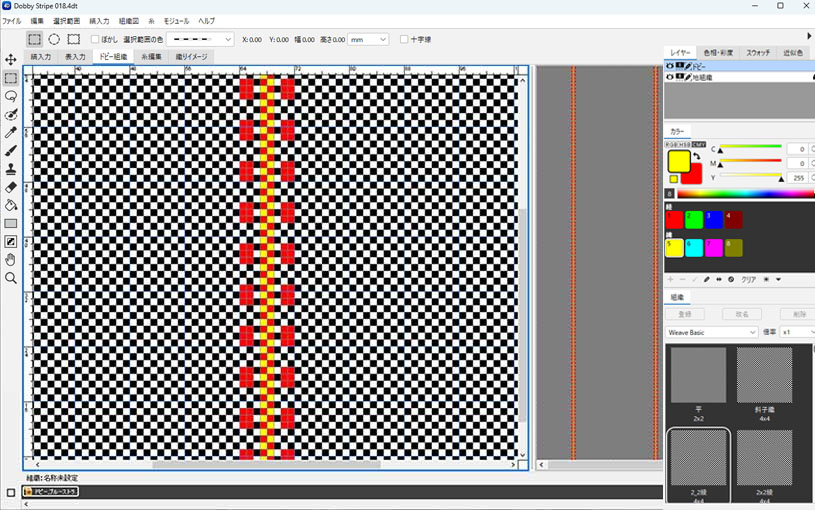
Task: Click the swap foreground/background colors arrow
Action: pyautogui.click(x=696, y=156)
